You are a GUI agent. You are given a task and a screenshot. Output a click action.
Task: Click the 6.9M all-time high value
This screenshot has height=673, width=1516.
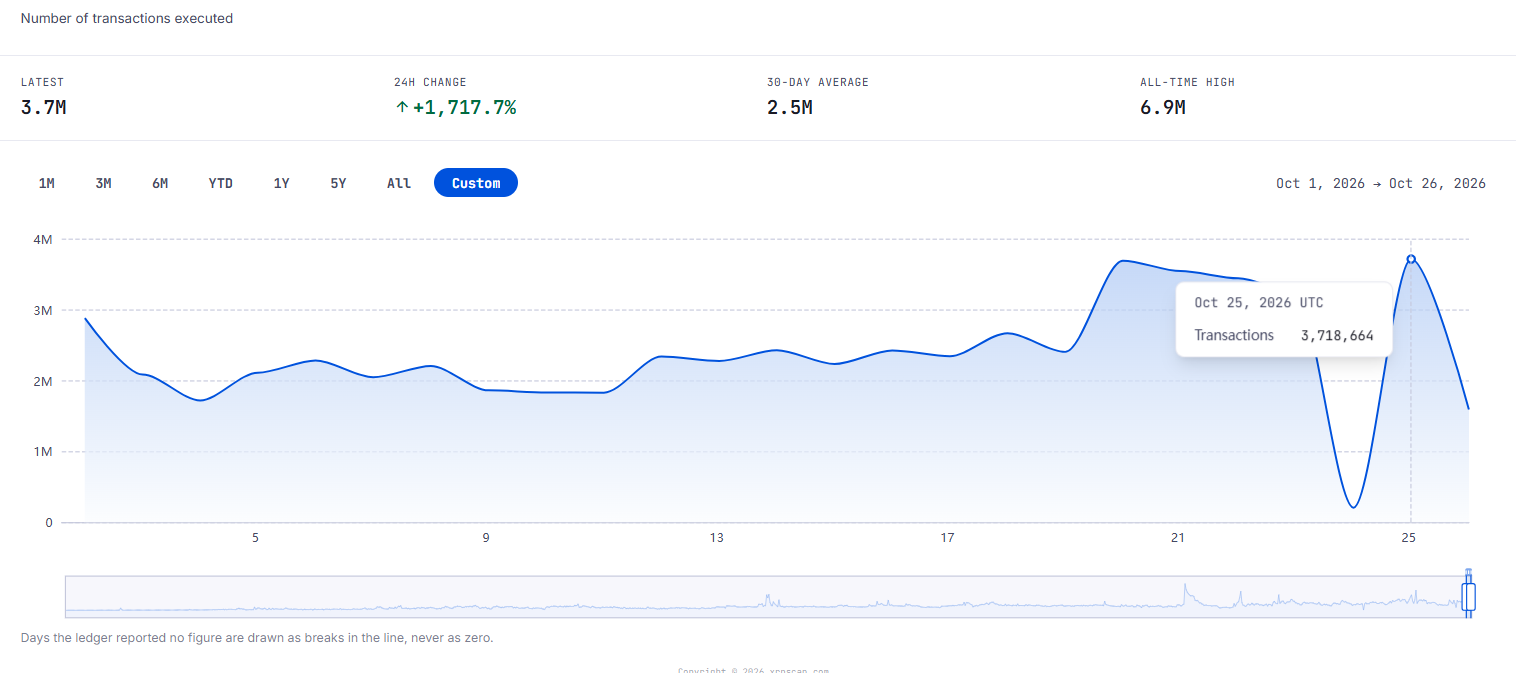tap(1163, 107)
